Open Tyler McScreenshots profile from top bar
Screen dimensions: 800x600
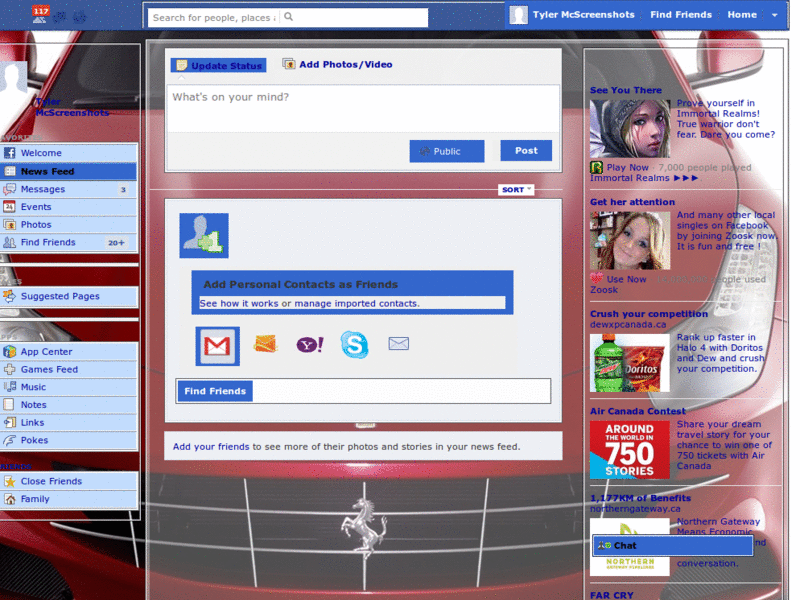pos(572,15)
